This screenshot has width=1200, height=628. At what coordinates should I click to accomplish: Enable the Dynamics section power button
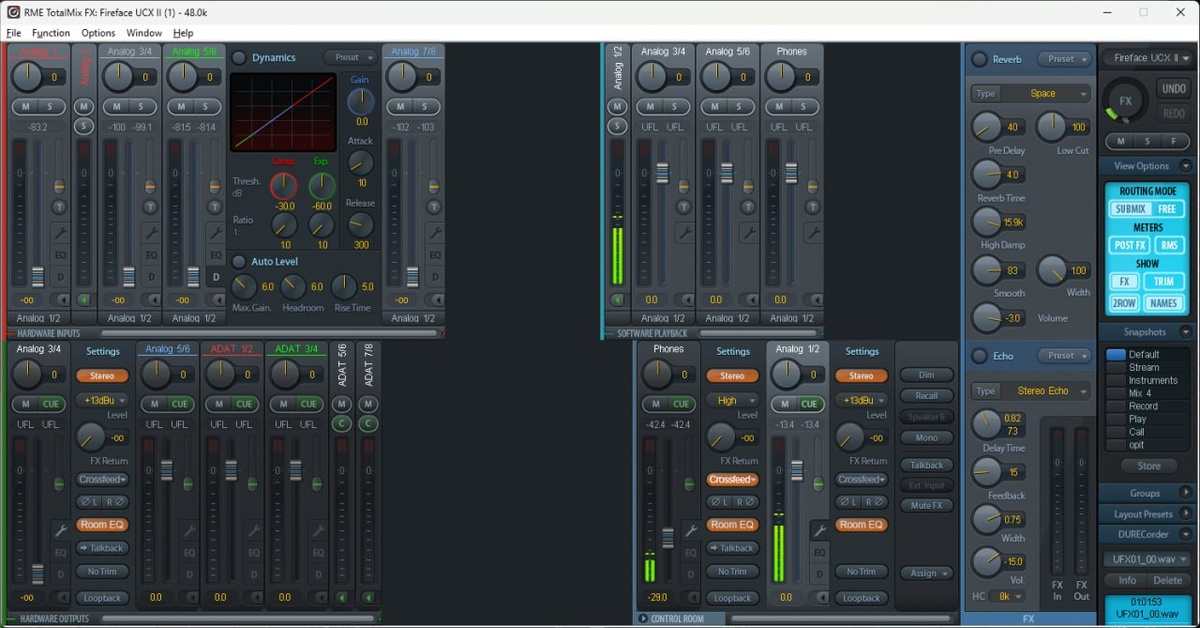239,58
